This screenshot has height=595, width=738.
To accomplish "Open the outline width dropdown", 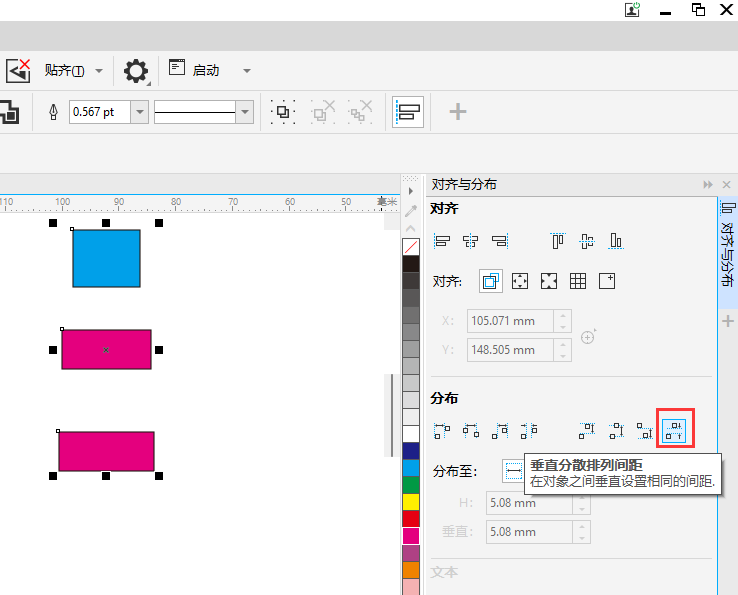I will pyautogui.click(x=140, y=112).
